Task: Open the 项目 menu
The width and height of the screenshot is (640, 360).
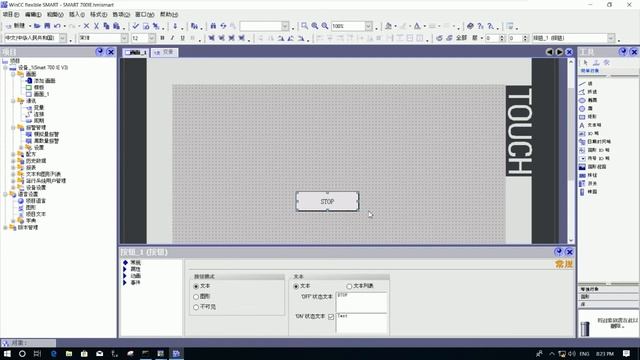Action: point(11,14)
